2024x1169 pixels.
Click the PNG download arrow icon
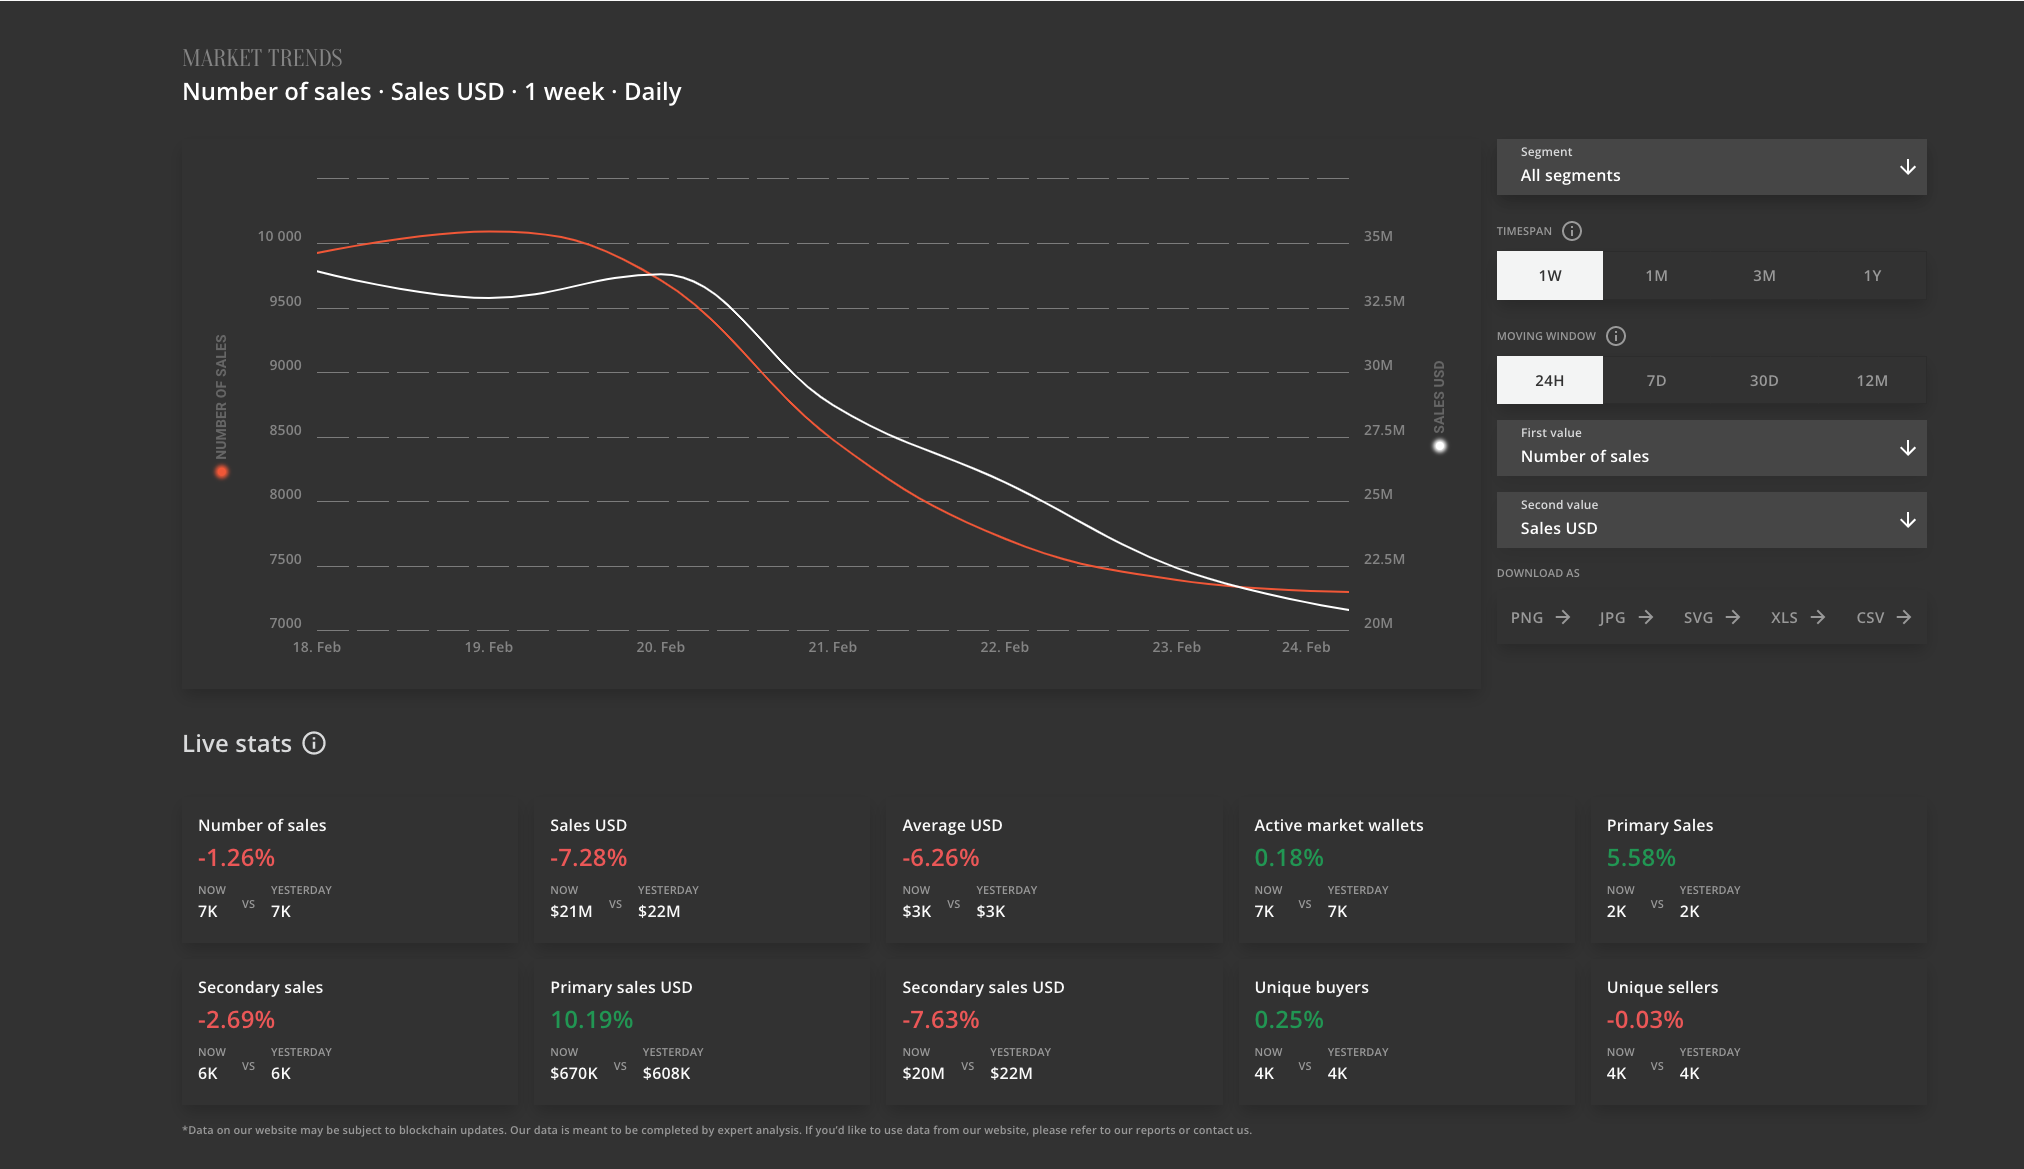pyautogui.click(x=1563, y=617)
